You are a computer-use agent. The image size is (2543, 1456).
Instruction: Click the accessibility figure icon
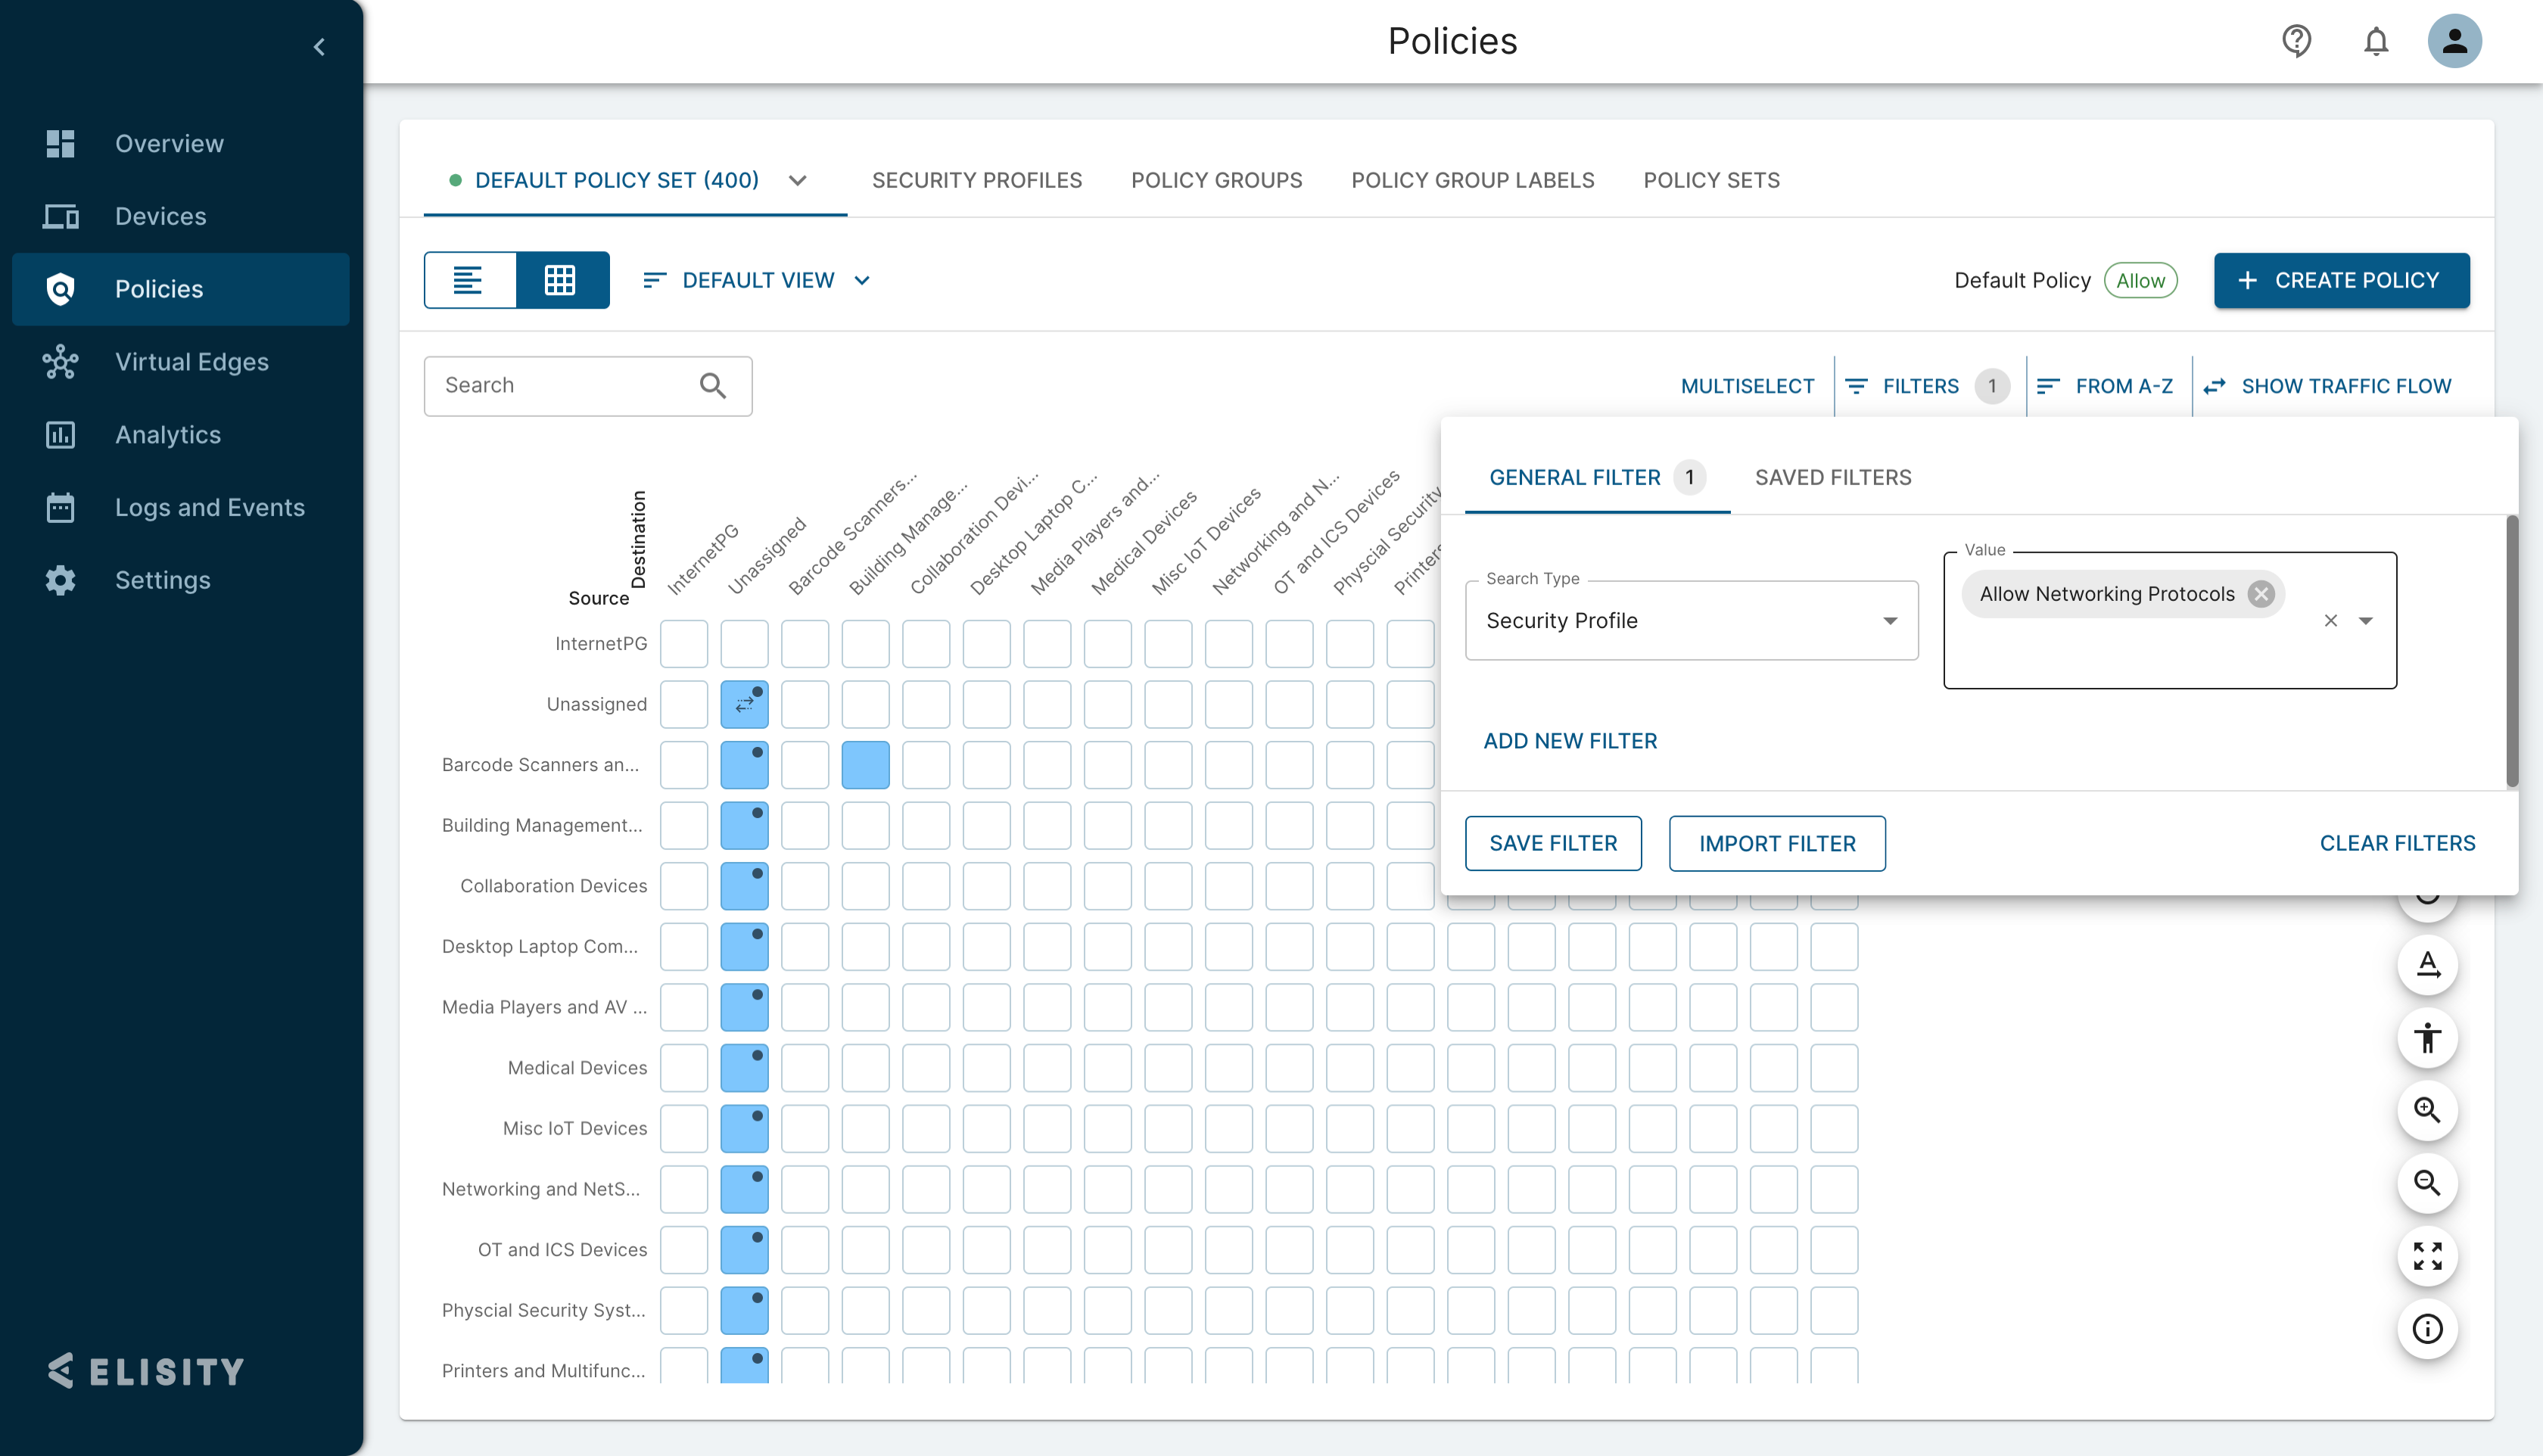(2427, 1037)
